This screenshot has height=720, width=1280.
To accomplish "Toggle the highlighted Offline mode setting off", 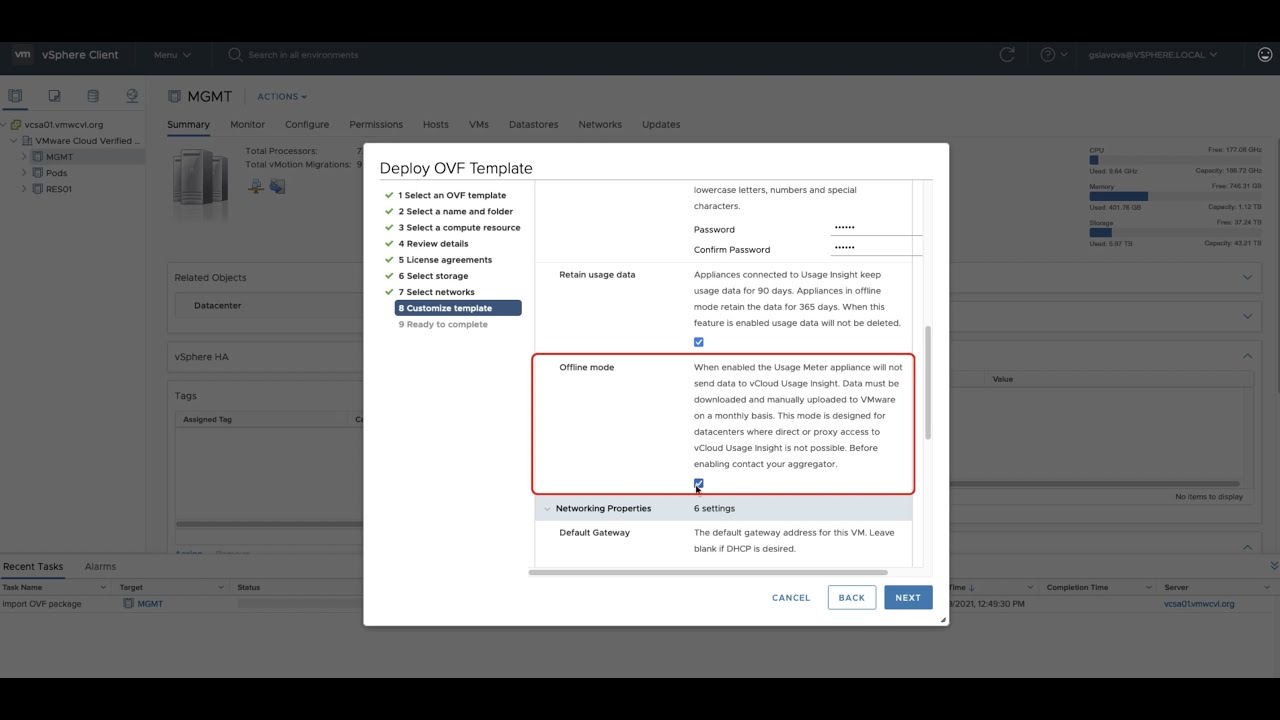I will pyautogui.click(x=698, y=483).
